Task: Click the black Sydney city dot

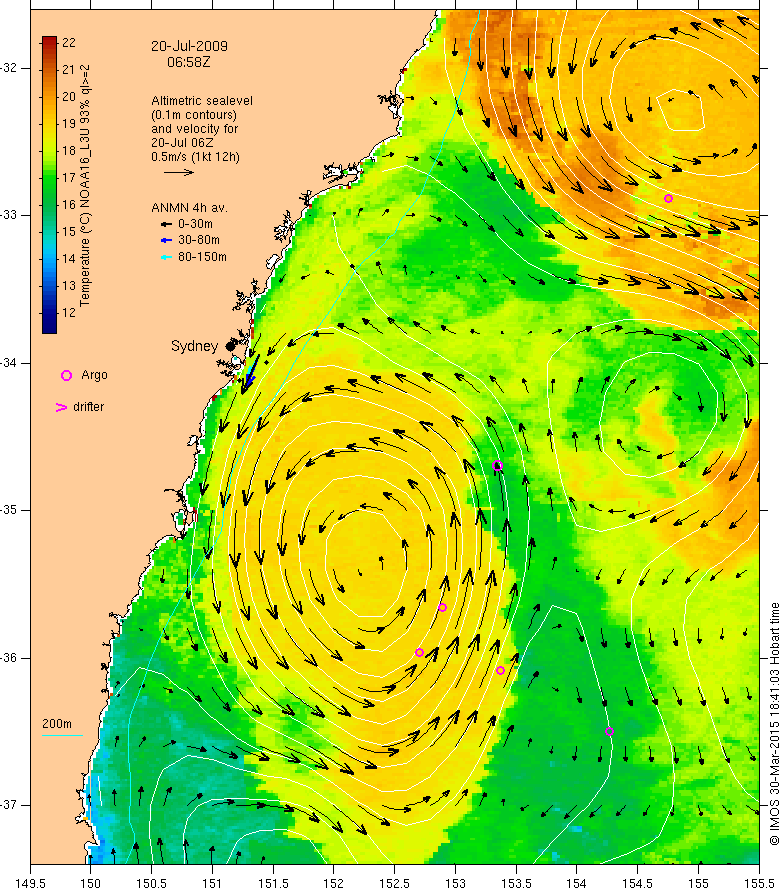Action: [230, 346]
